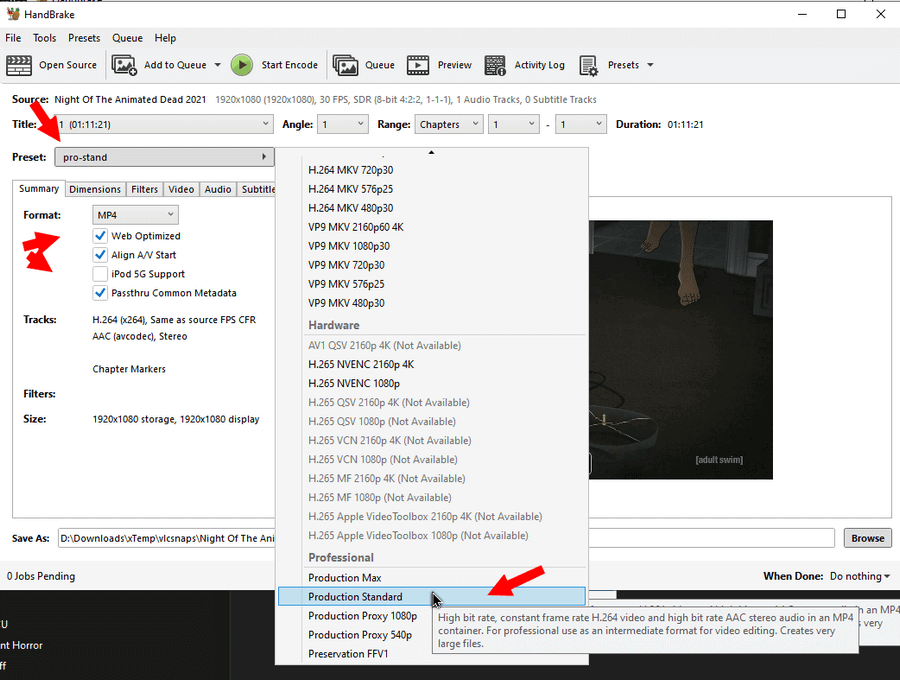Open the When Done dropdown
Image resolution: width=900 pixels, height=680 pixels.
[x=861, y=576]
